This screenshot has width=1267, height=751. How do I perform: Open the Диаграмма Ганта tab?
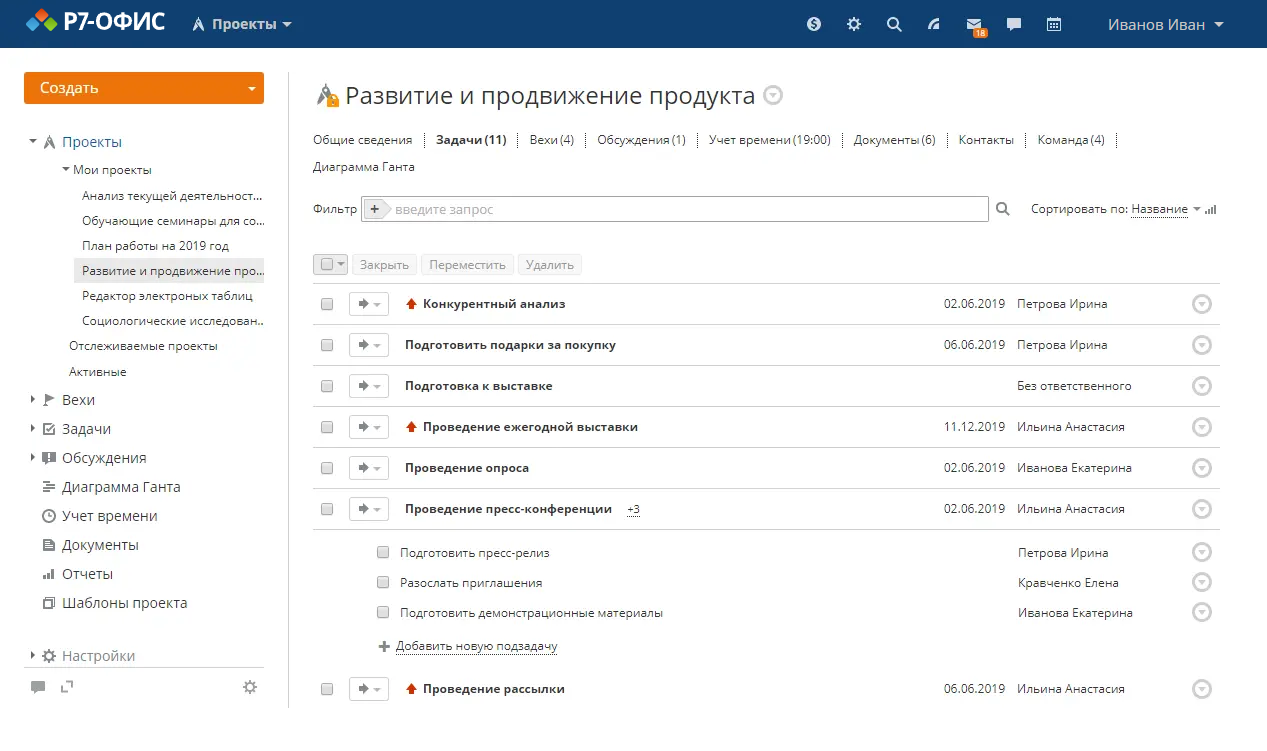[363, 166]
